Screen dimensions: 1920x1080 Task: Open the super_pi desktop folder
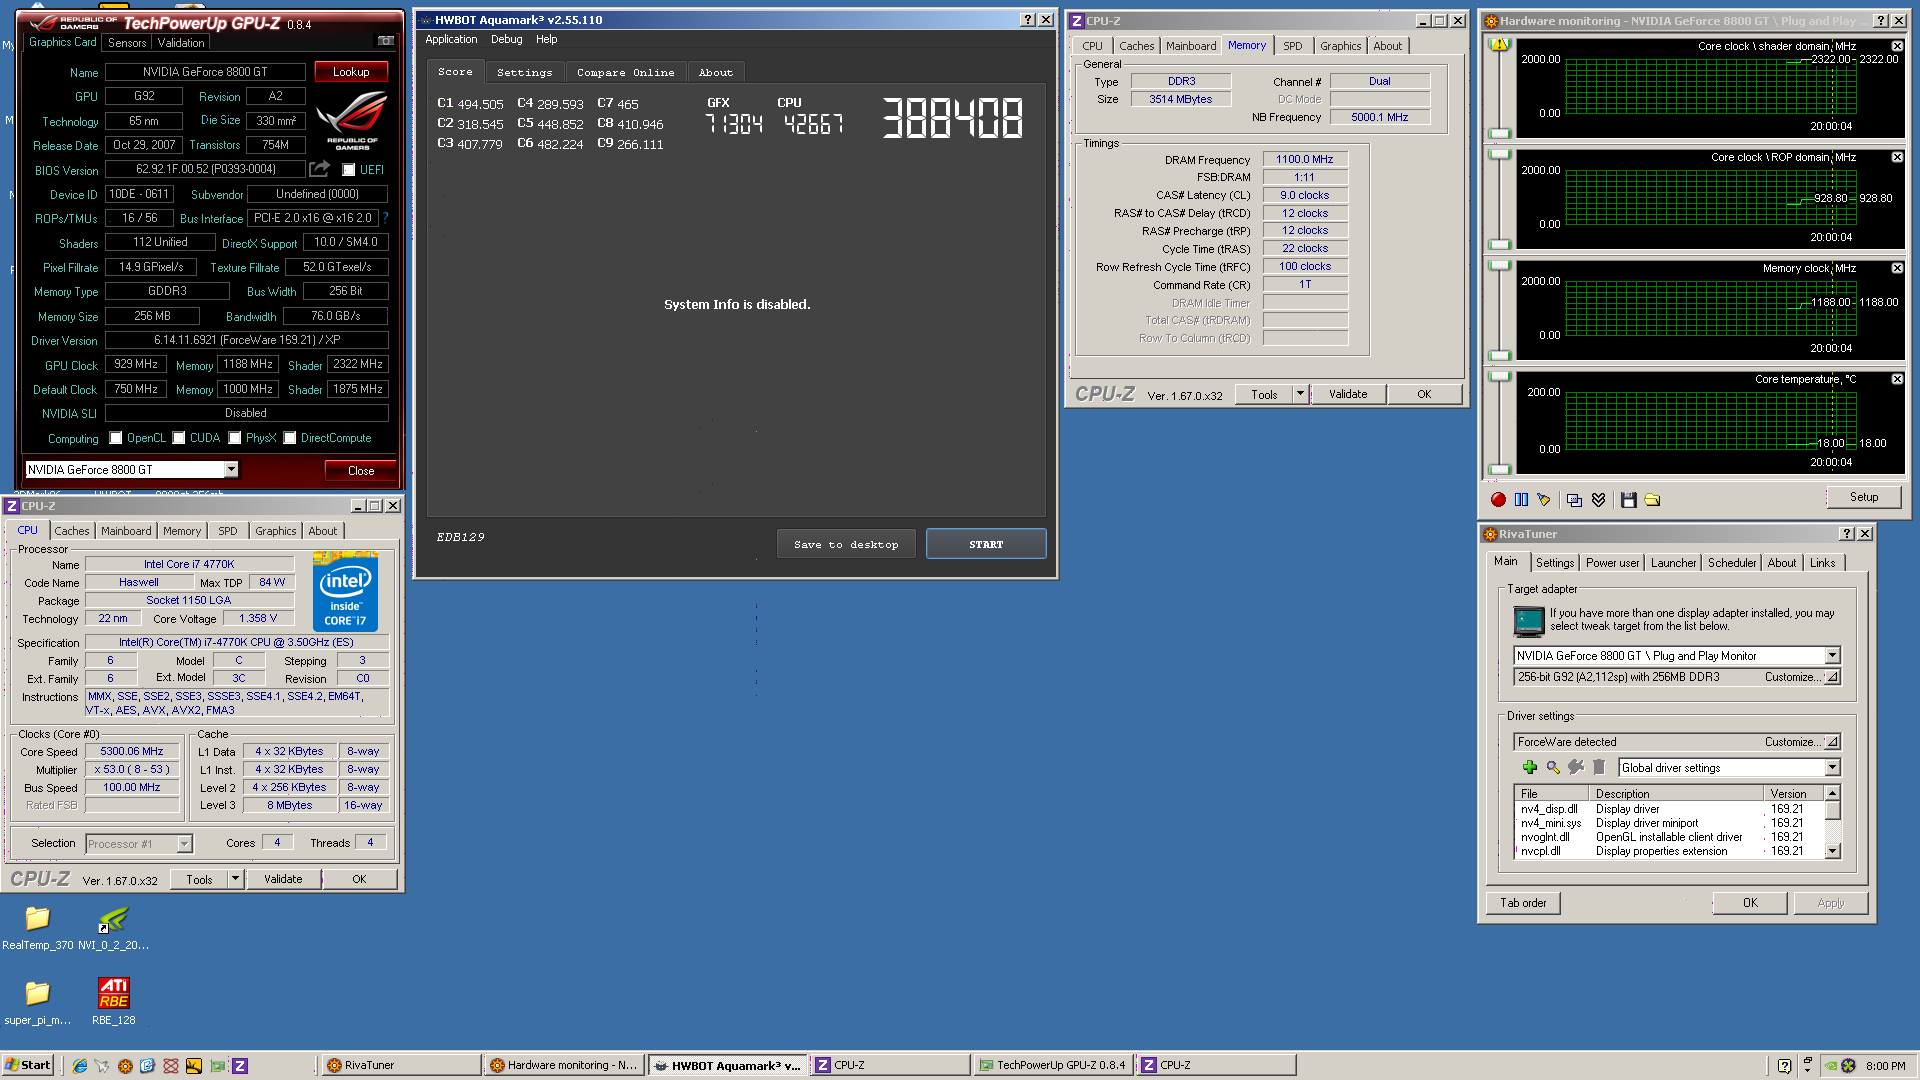37,1001
